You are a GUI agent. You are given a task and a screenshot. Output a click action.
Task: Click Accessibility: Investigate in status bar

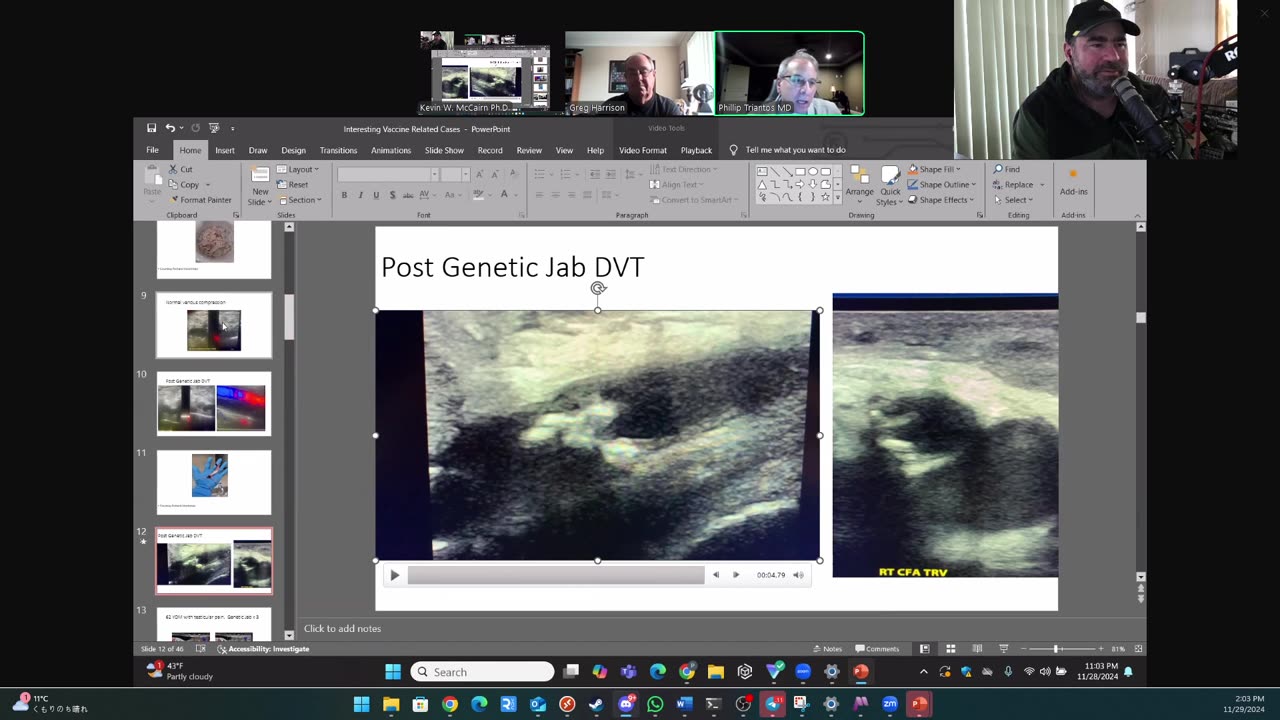pyautogui.click(x=264, y=649)
